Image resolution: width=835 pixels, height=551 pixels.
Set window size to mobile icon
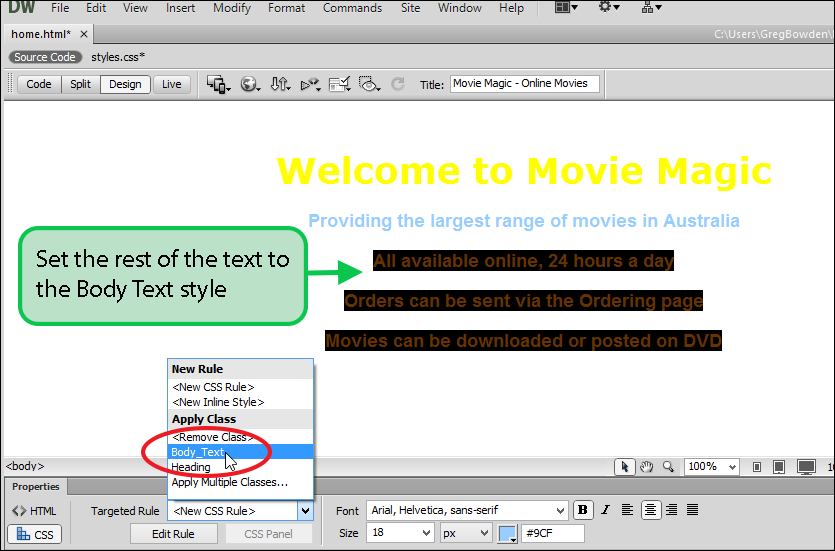[x=757, y=467]
